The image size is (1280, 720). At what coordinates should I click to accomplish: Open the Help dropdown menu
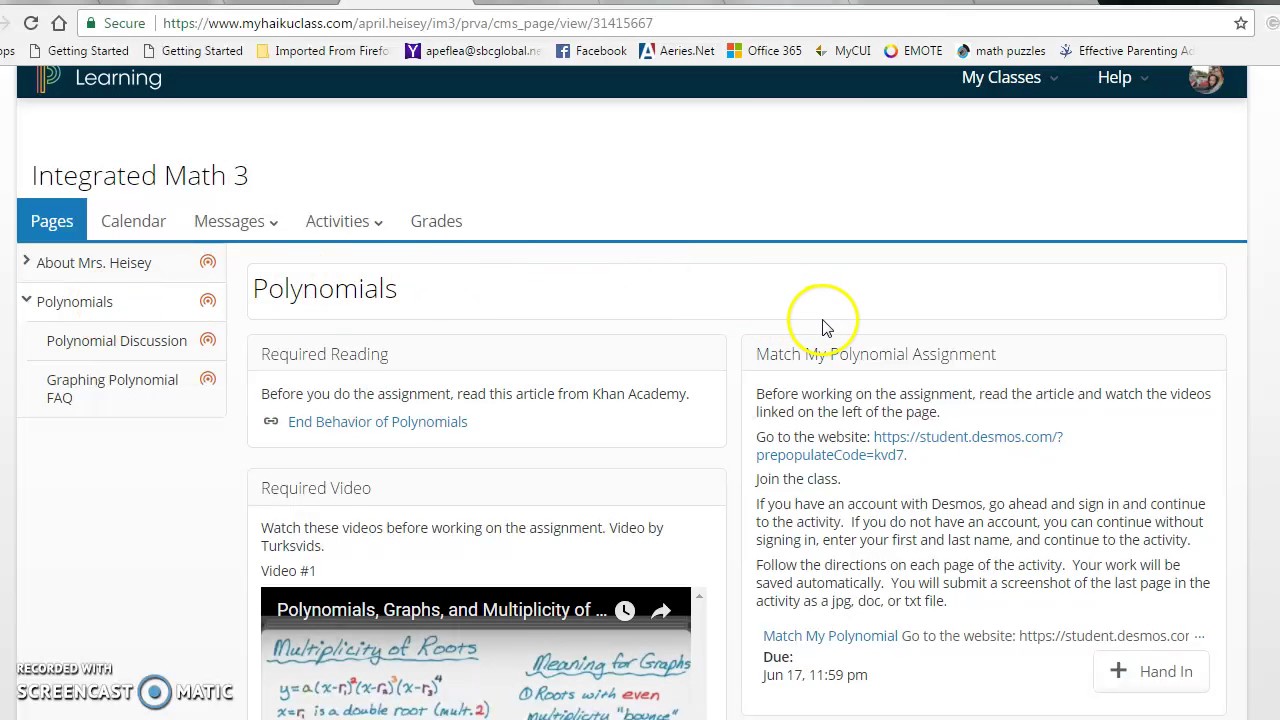tap(1123, 78)
